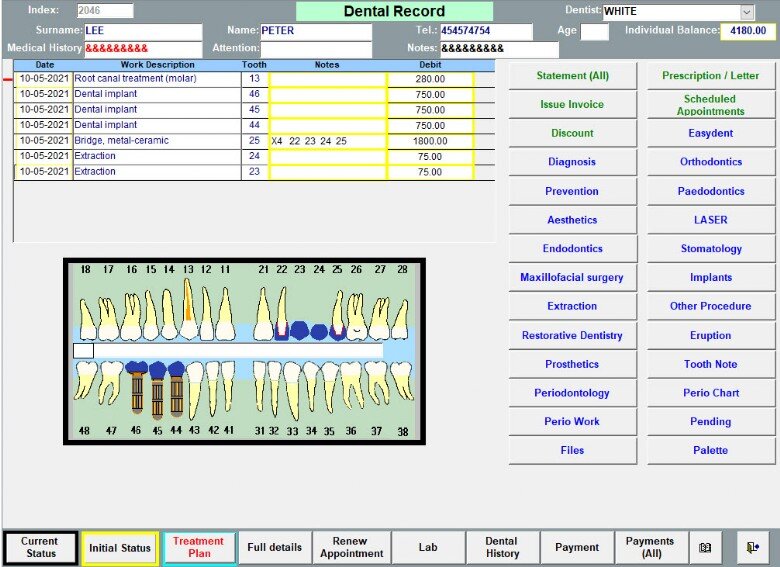Image resolution: width=780 pixels, height=567 pixels.
Task: Switch to Treatment Plan tab
Action: [198, 548]
